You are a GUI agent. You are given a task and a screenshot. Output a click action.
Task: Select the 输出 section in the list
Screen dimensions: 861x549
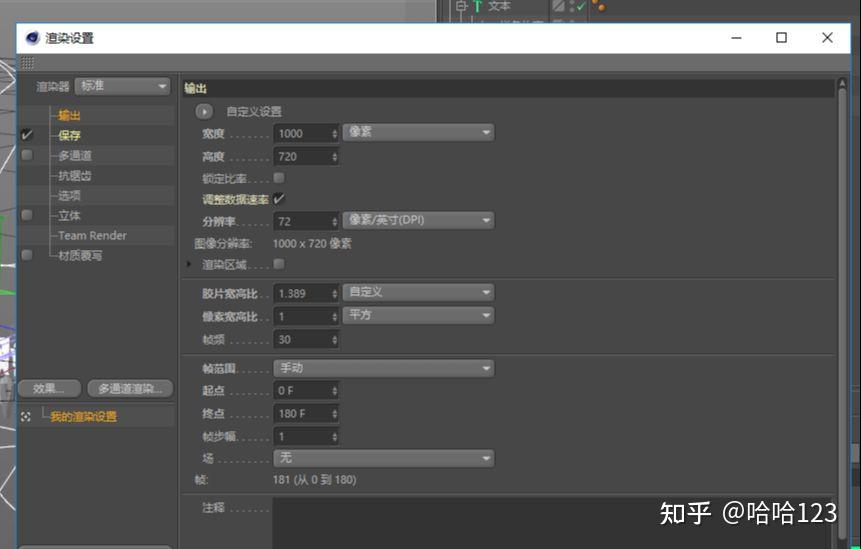tap(69, 115)
